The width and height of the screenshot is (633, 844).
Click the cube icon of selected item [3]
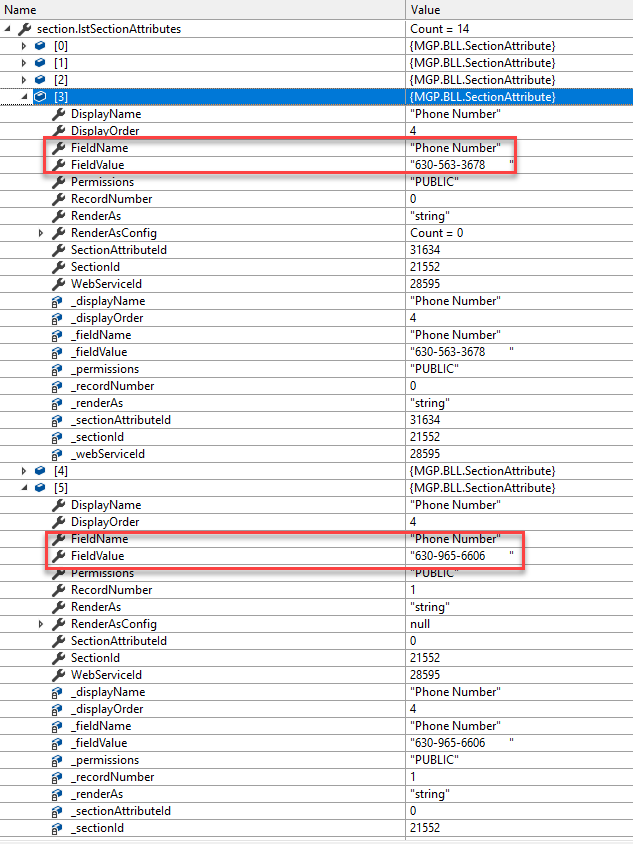[40, 97]
